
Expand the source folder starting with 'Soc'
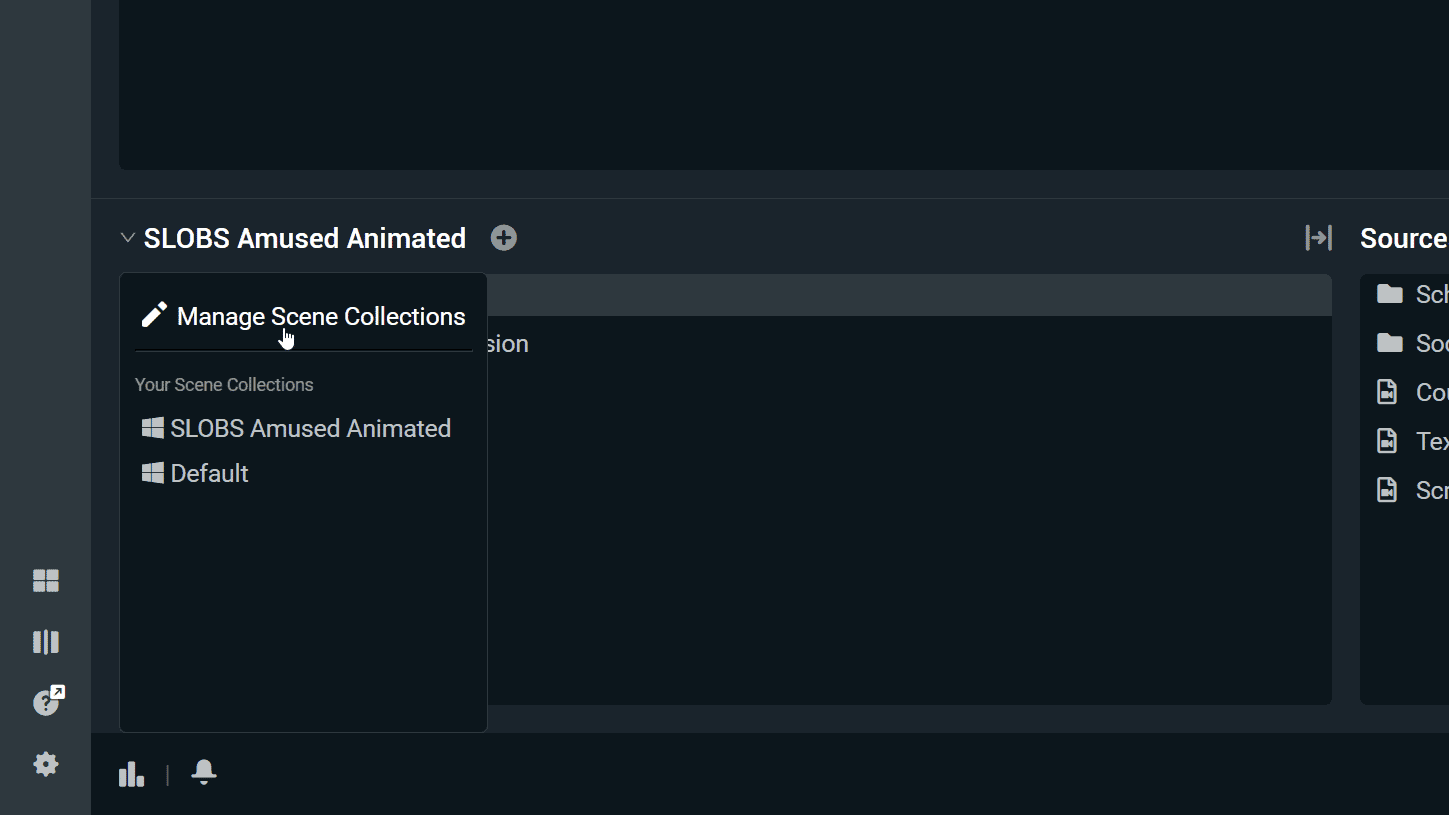pos(1412,343)
